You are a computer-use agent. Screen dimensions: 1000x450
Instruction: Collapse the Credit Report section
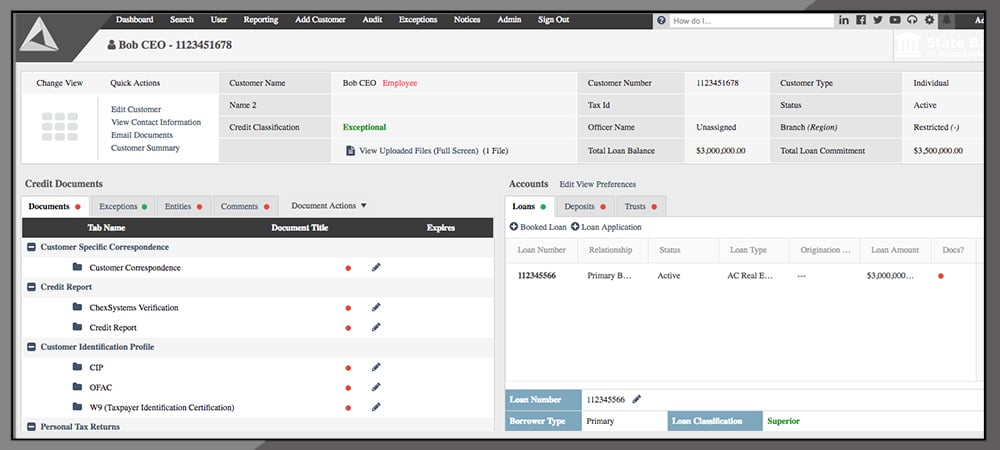[x=32, y=287]
